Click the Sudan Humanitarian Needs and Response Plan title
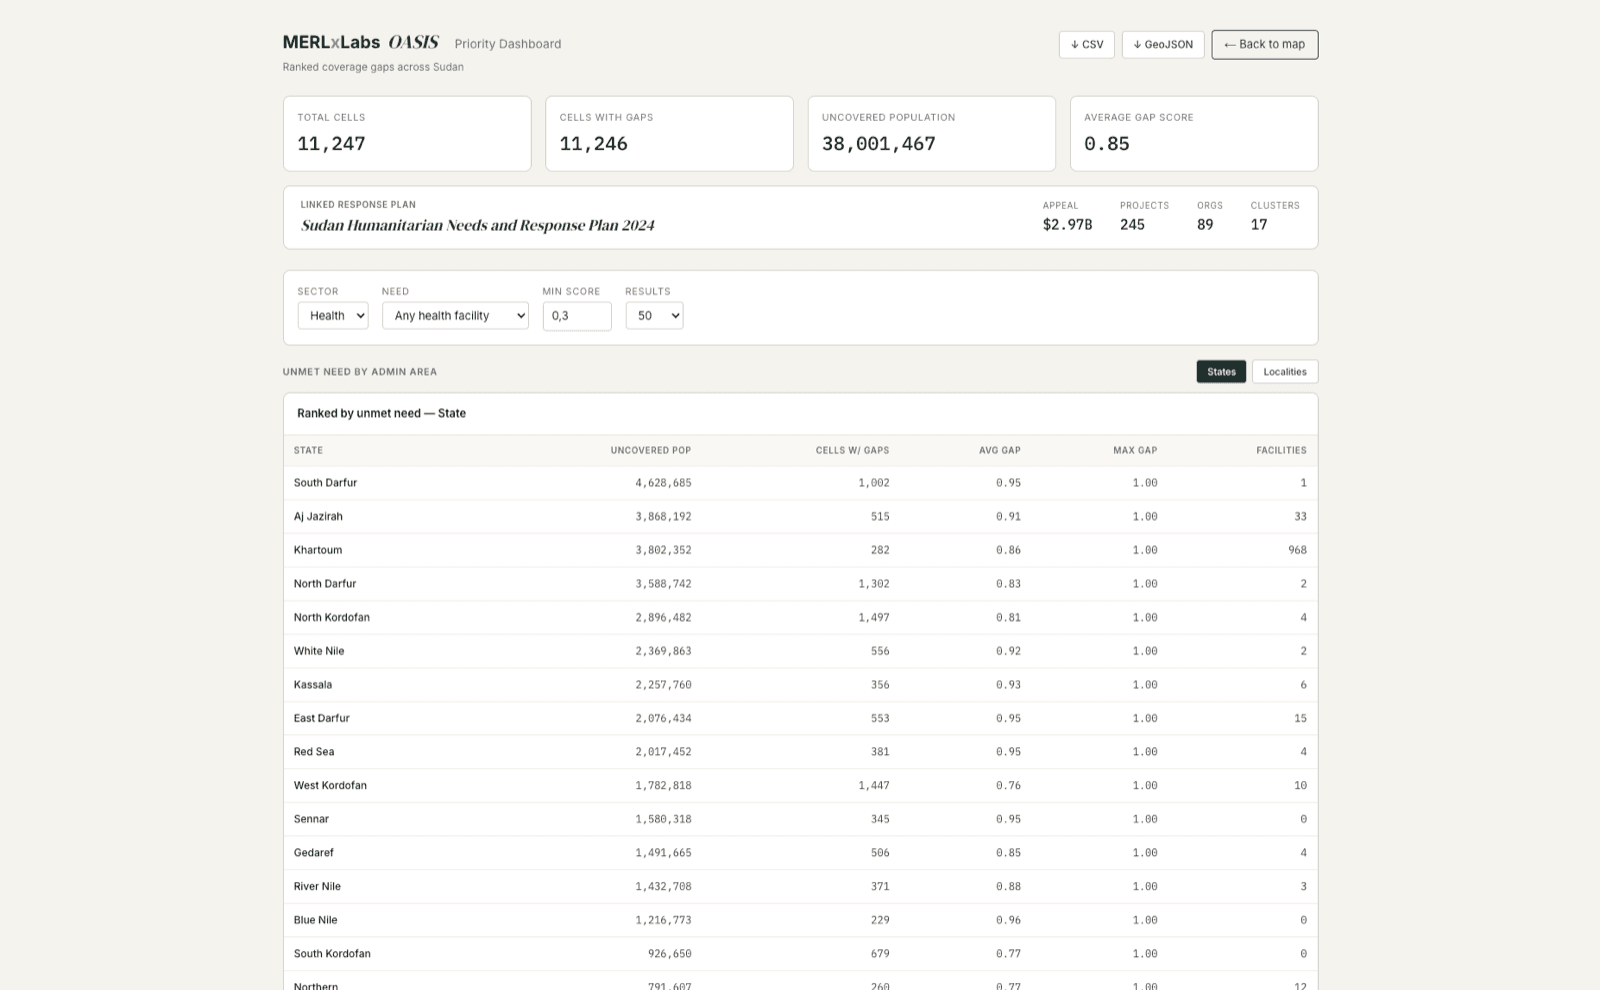The height and width of the screenshot is (990, 1600). click(x=478, y=225)
